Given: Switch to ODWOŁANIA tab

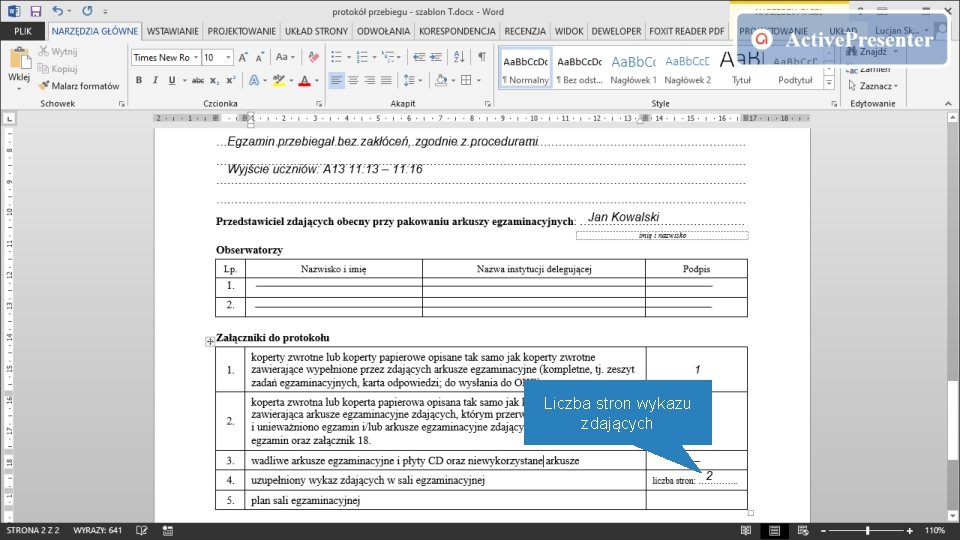Looking at the screenshot, I should tap(383, 31).
